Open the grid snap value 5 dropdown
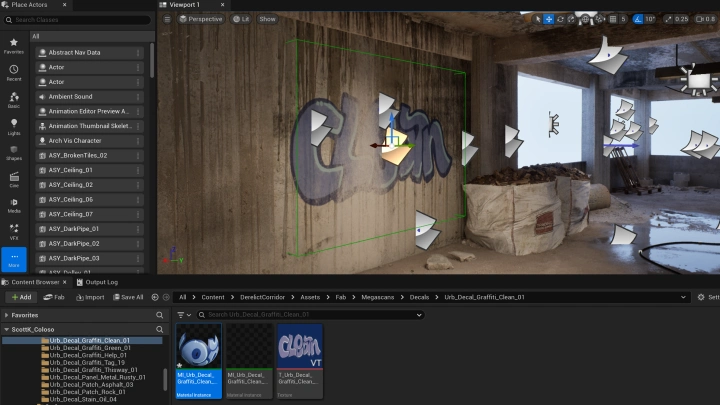Viewport: 720px width, 405px height. 623,19
